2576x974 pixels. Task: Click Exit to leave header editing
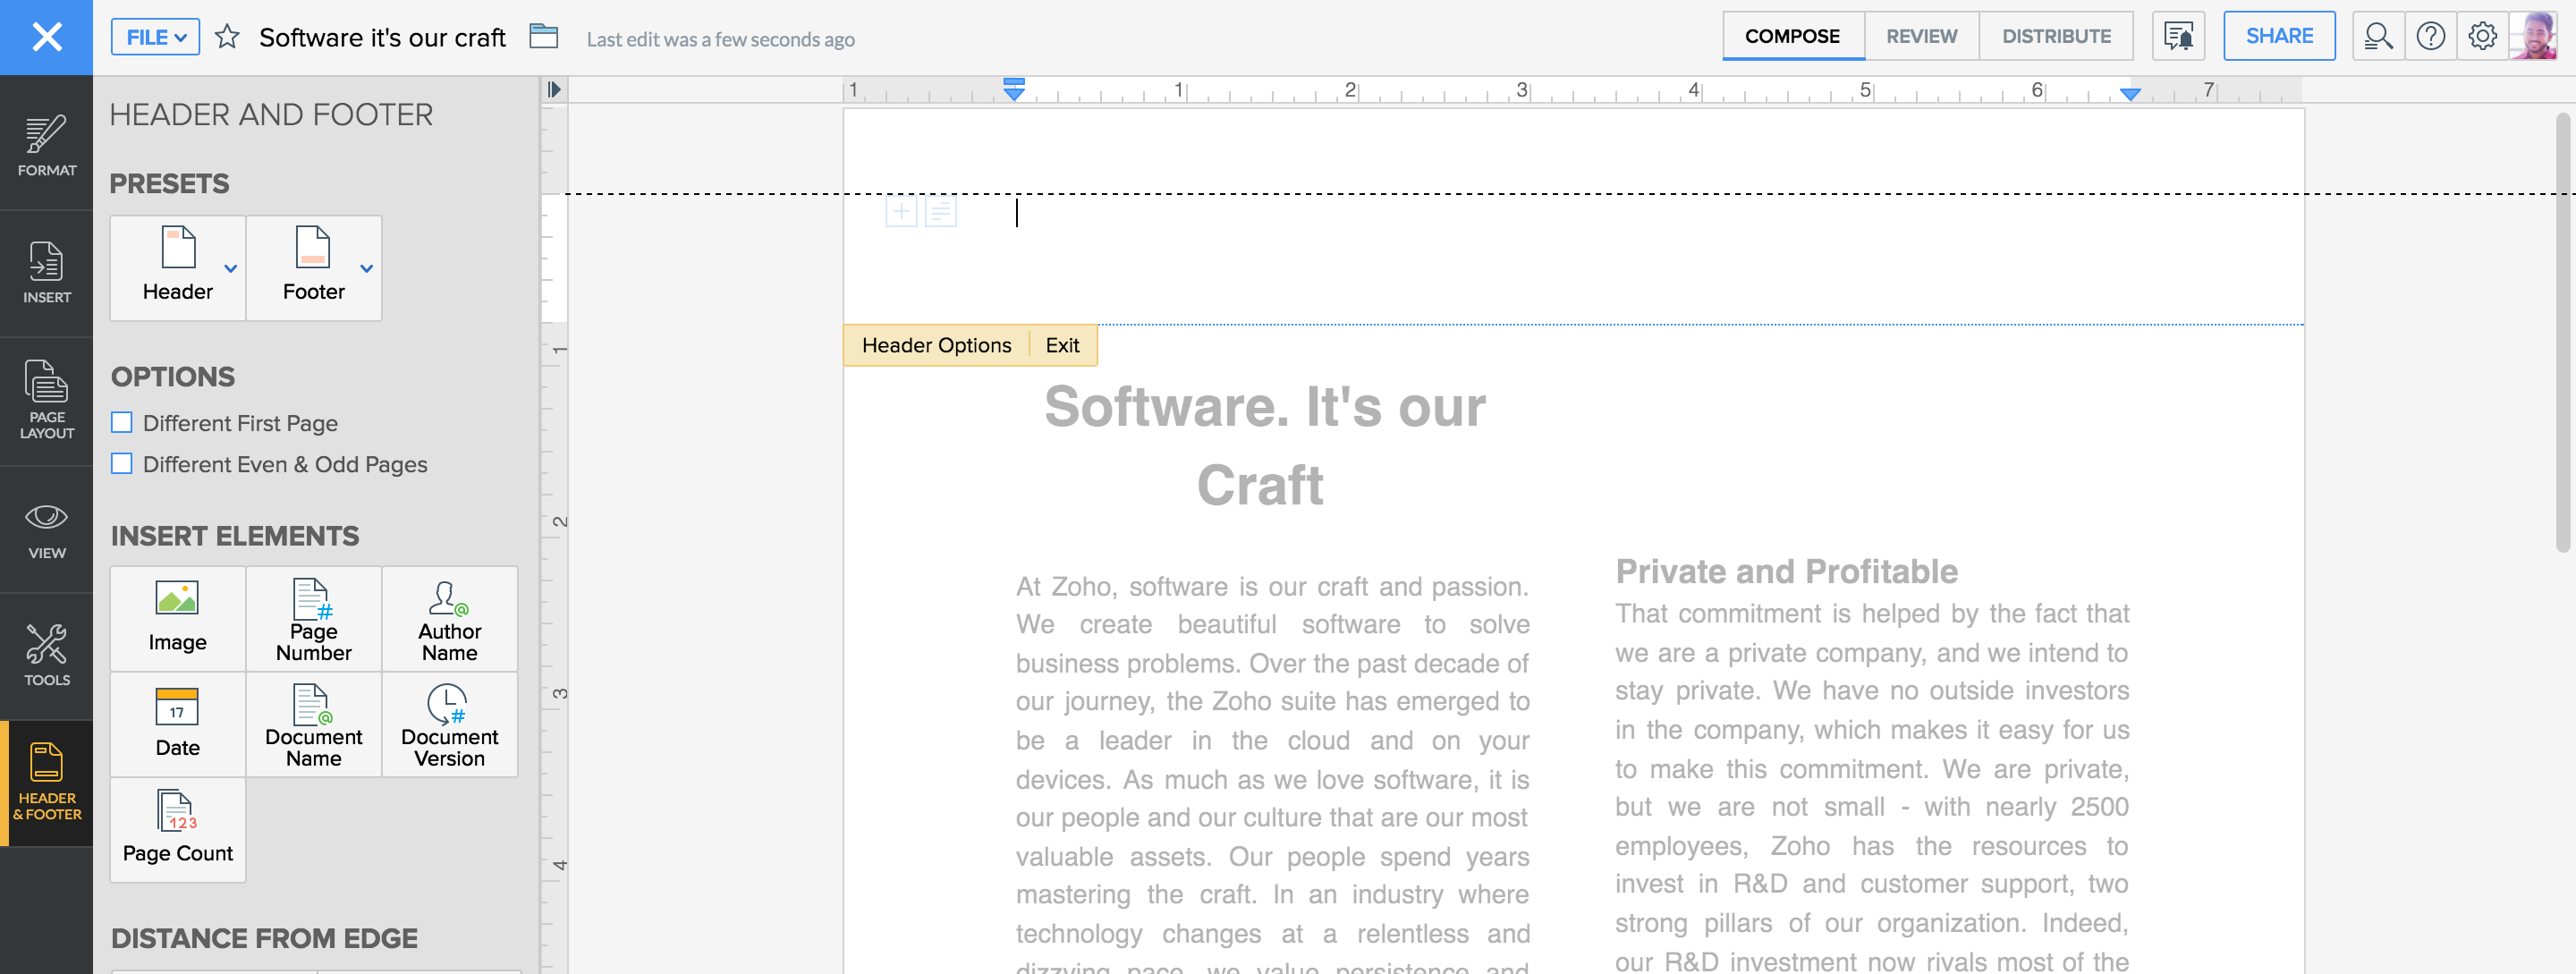click(x=1062, y=345)
